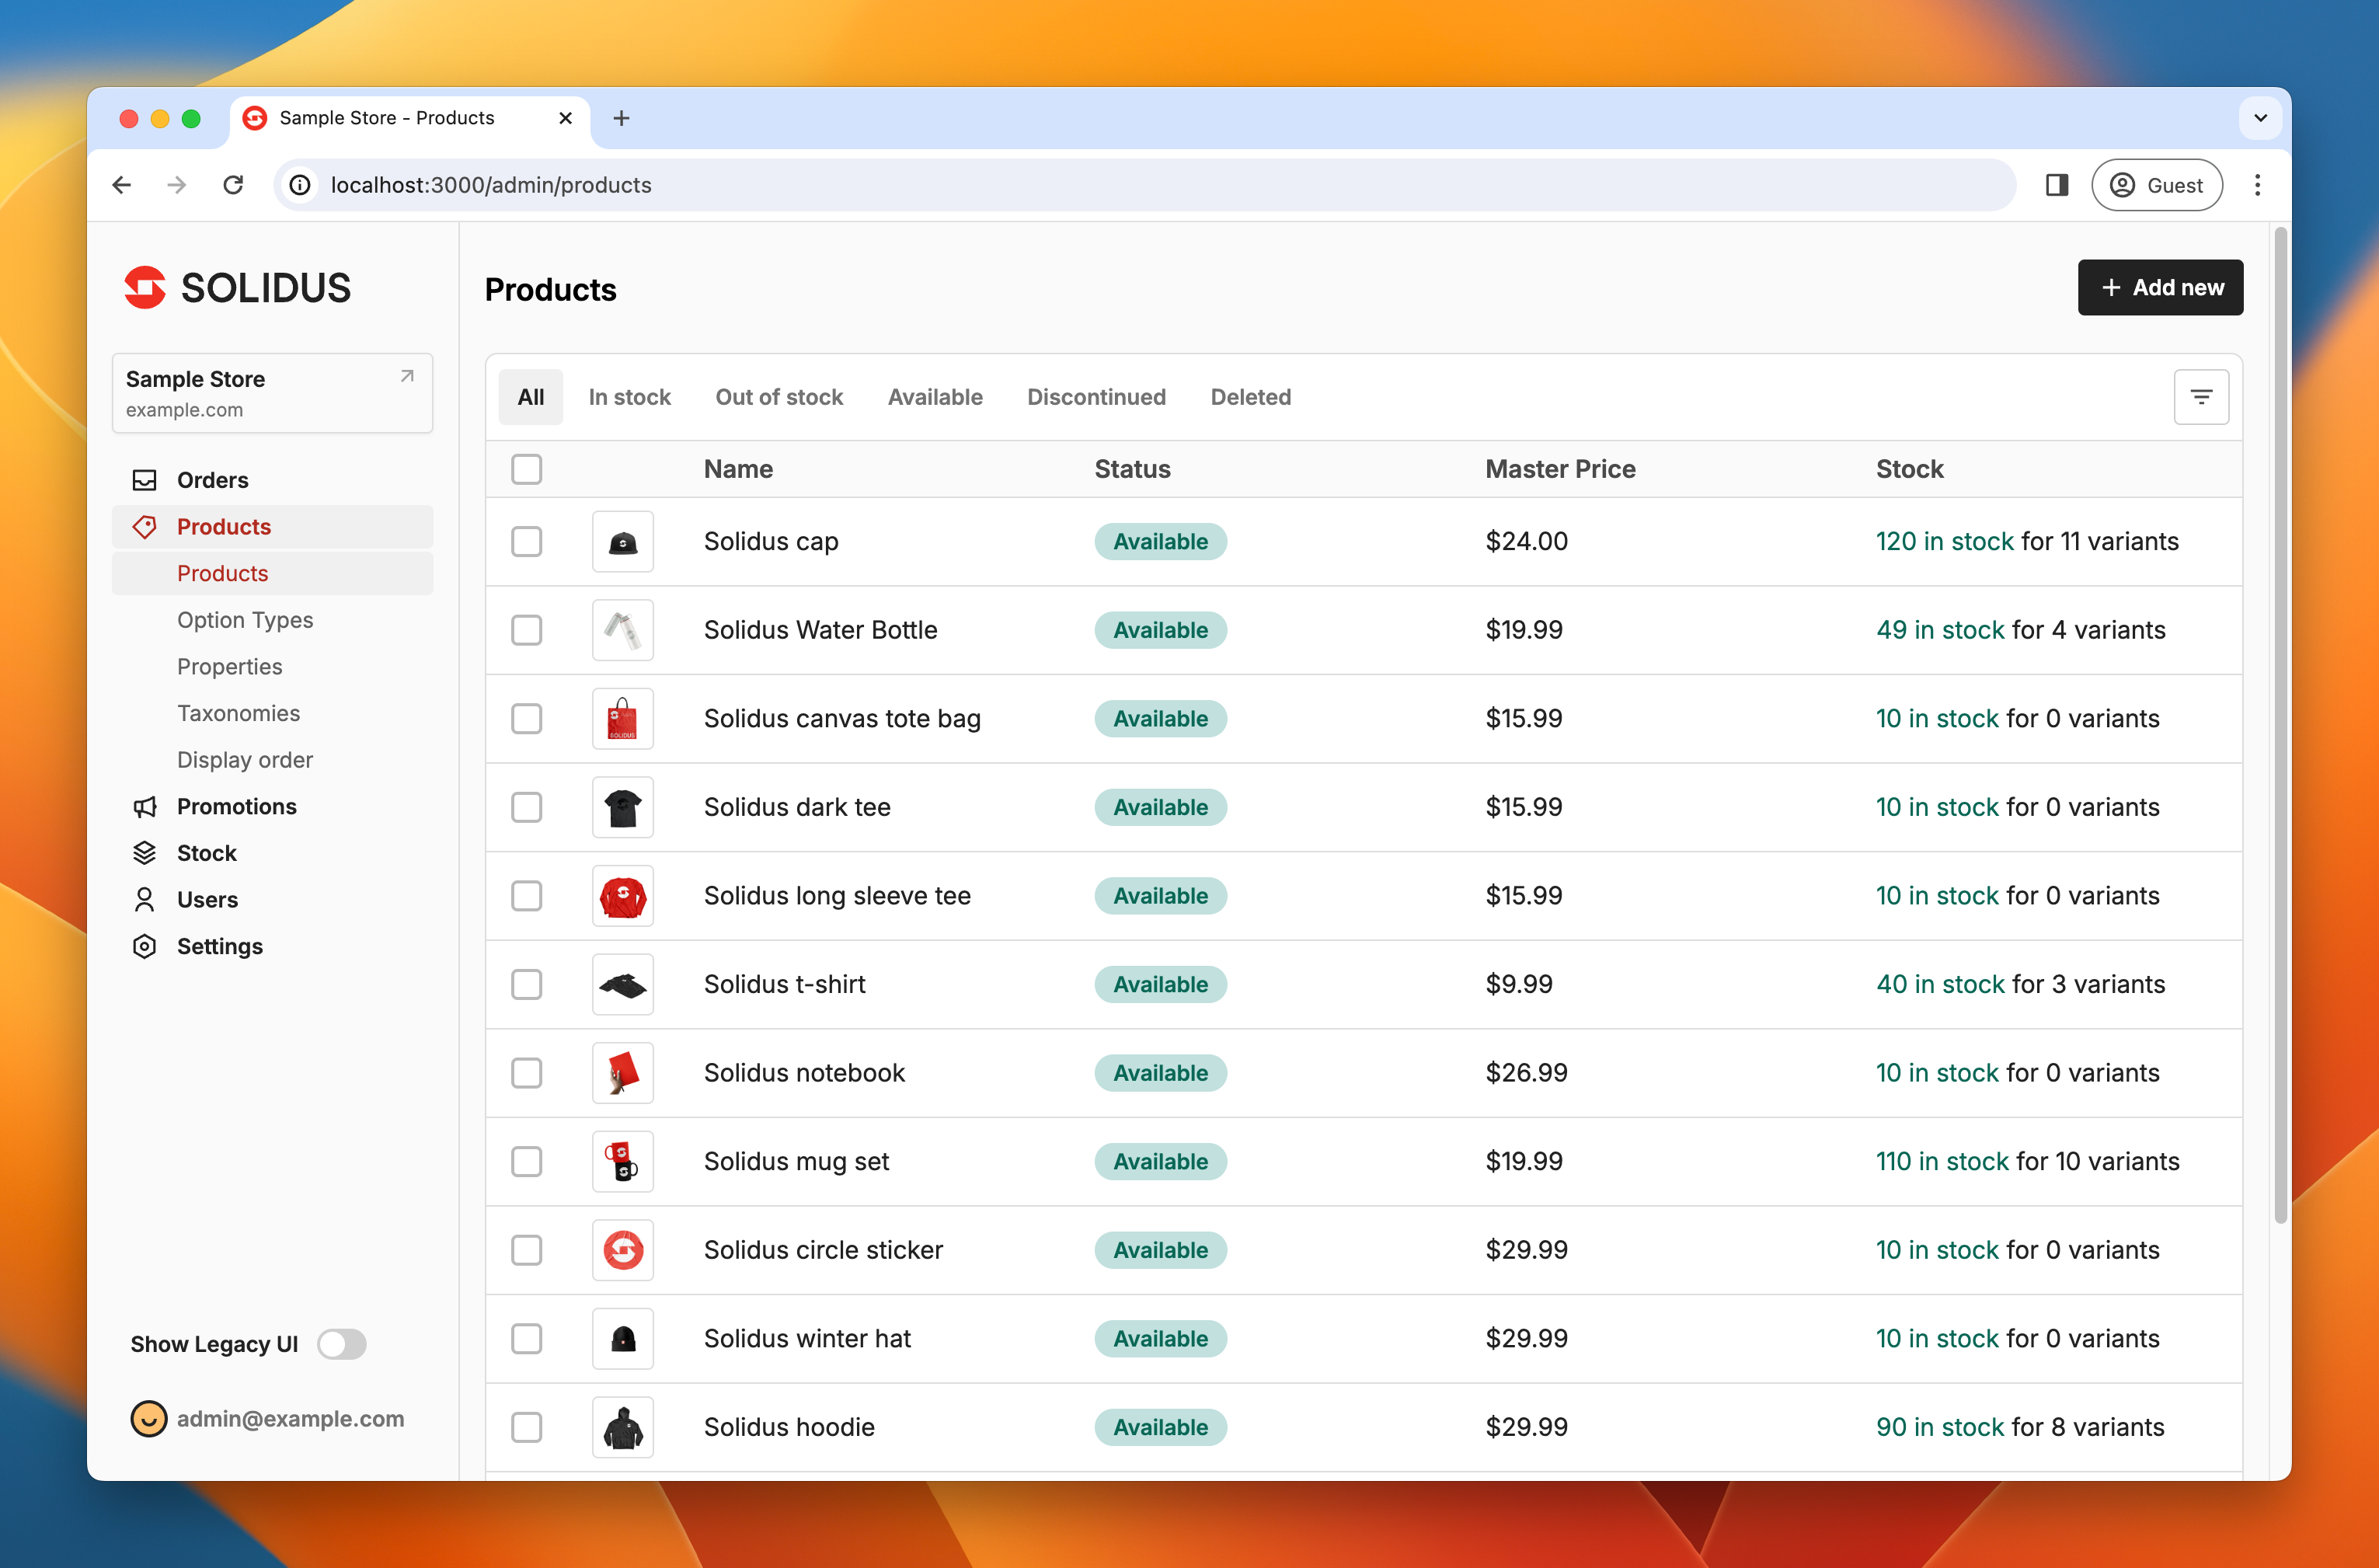Viewport: 2379px width, 1568px height.
Task: Click the Users person icon
Action: point(145,900)
